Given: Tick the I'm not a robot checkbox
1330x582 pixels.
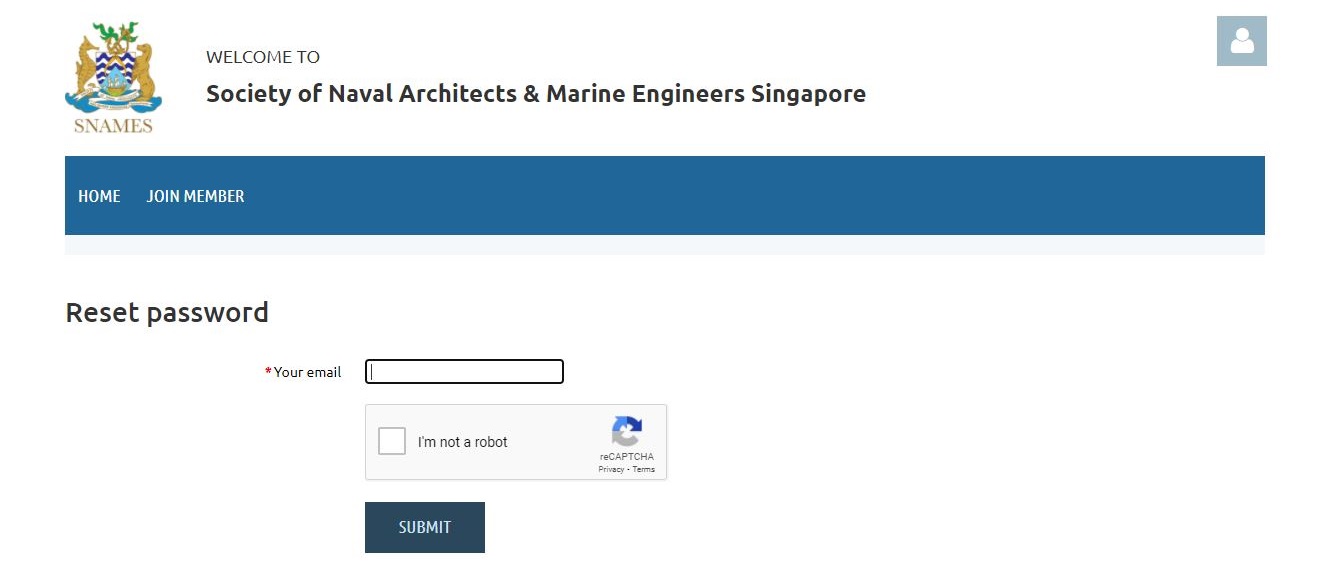Looking at the screenshot, I should (x=392, y=441).
